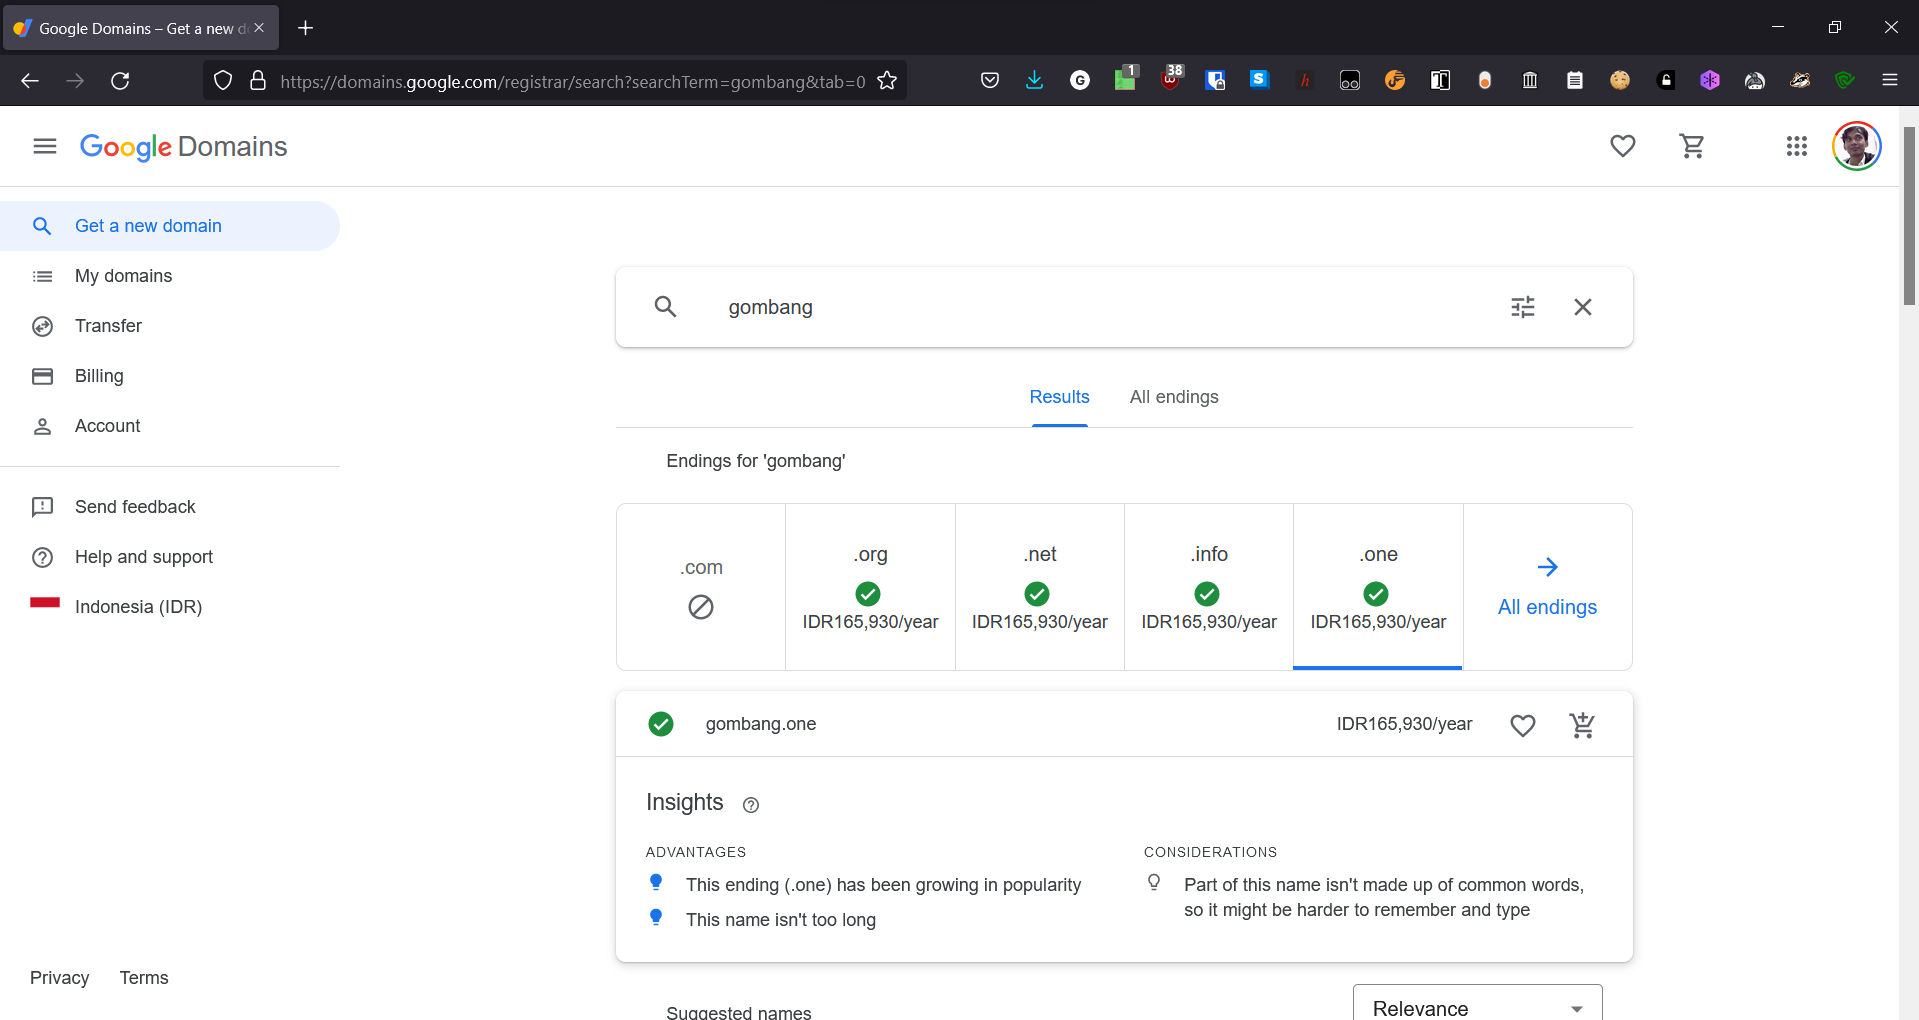The height and width of the screenshot is (1020, 1919).
Task: Close the Google Domains browser tab
Action: [x=259, y=28]
